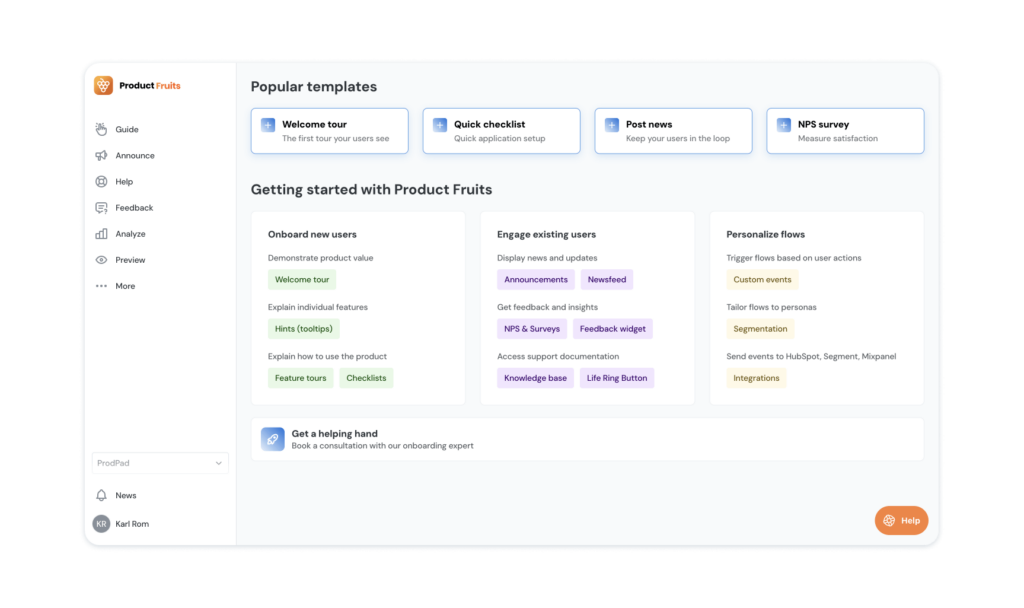Open the ProdPad workspace dropdown
Image resolution: width=1024 pixels, height=608 pixels.
pos(160,463)
